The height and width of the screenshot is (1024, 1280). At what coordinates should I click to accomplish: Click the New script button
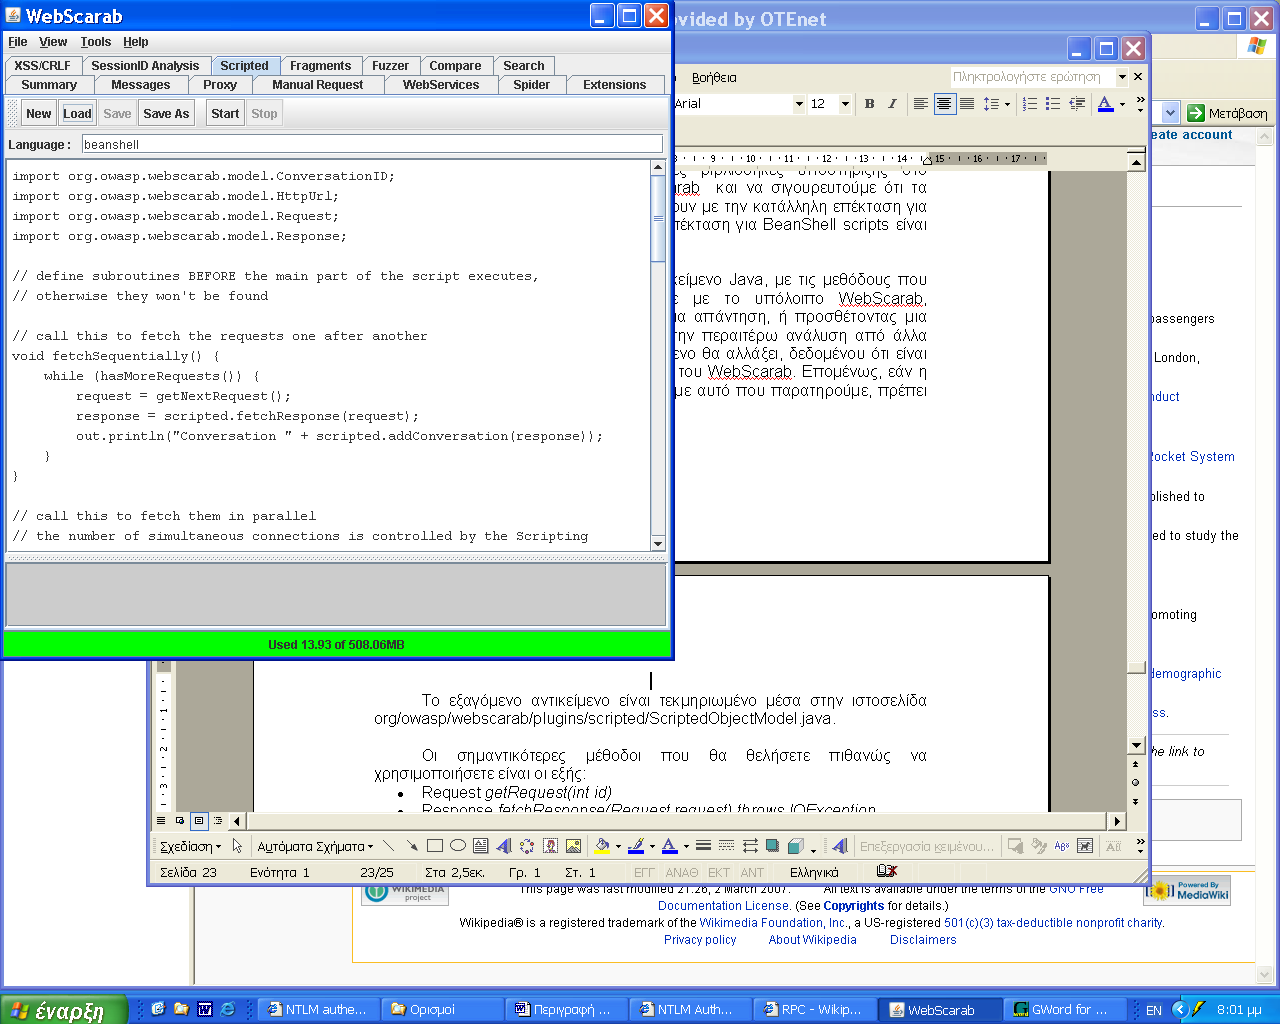(38, 114)
